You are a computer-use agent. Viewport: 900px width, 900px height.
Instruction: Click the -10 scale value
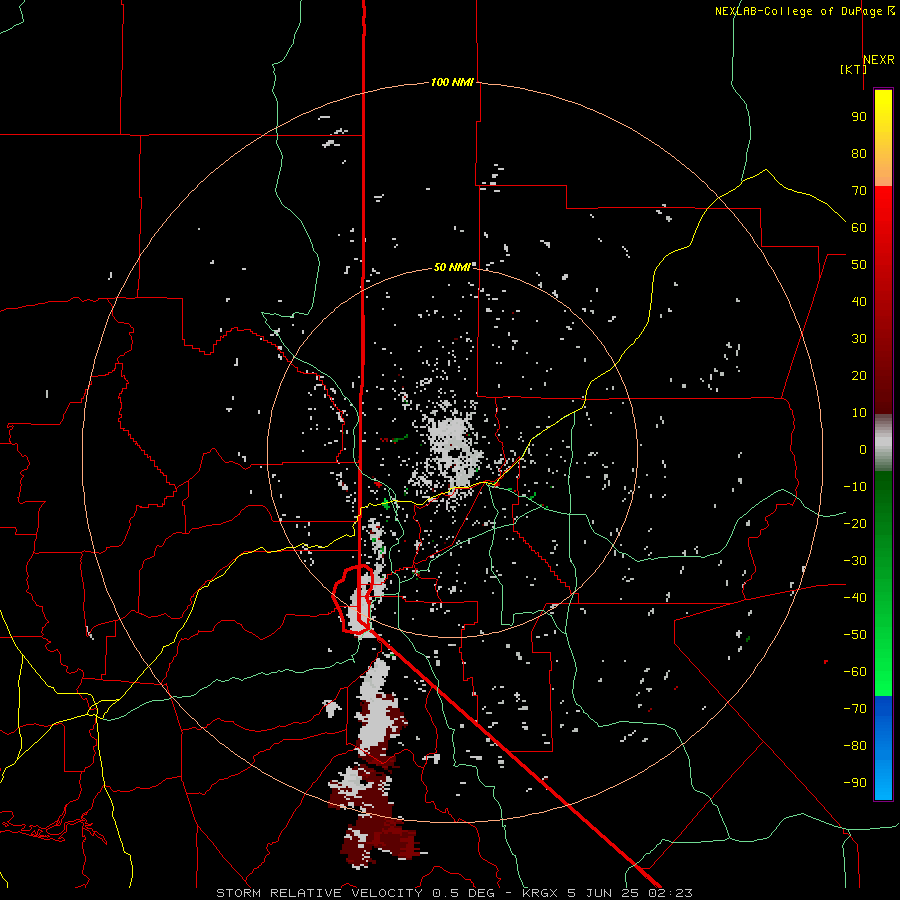855,487
